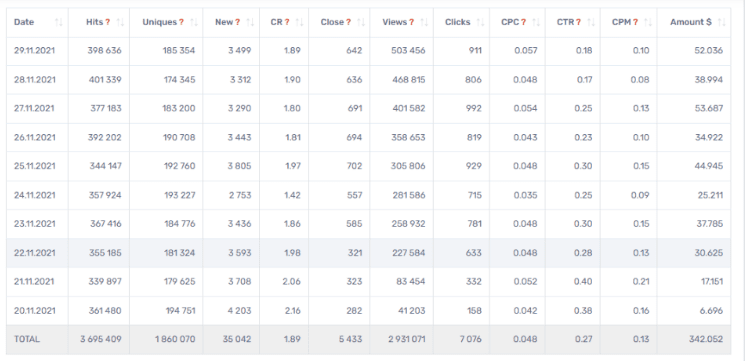Click views value 83 454
Image resolution: width=745 pixels, height=361 pixels.
(x=411, y=282)
